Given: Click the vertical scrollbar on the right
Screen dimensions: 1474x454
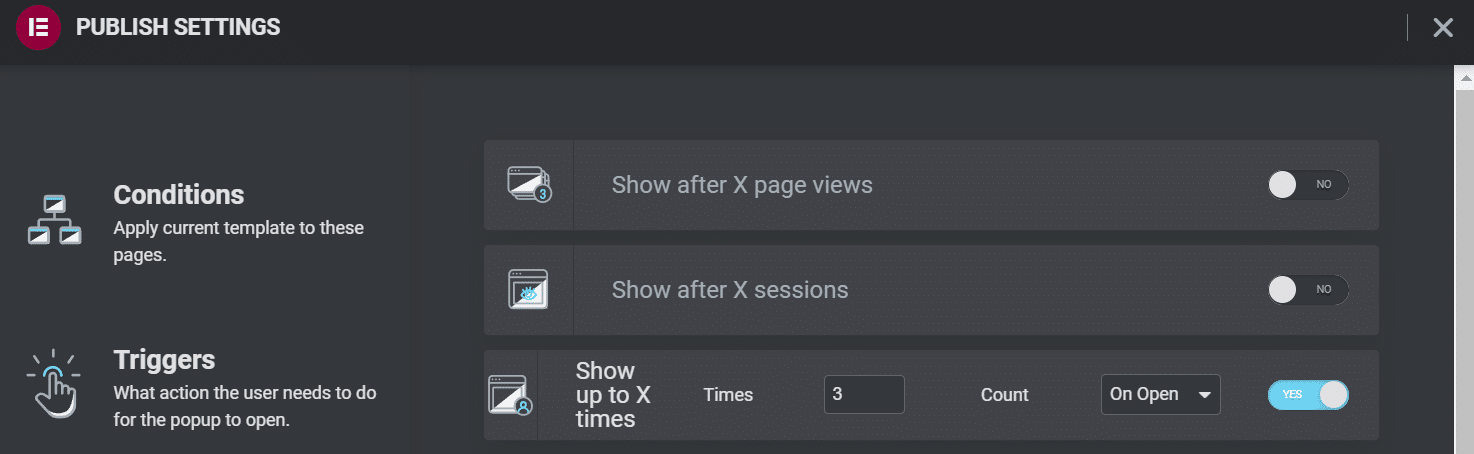Looking at the screenshot, I should [1464, 270].
